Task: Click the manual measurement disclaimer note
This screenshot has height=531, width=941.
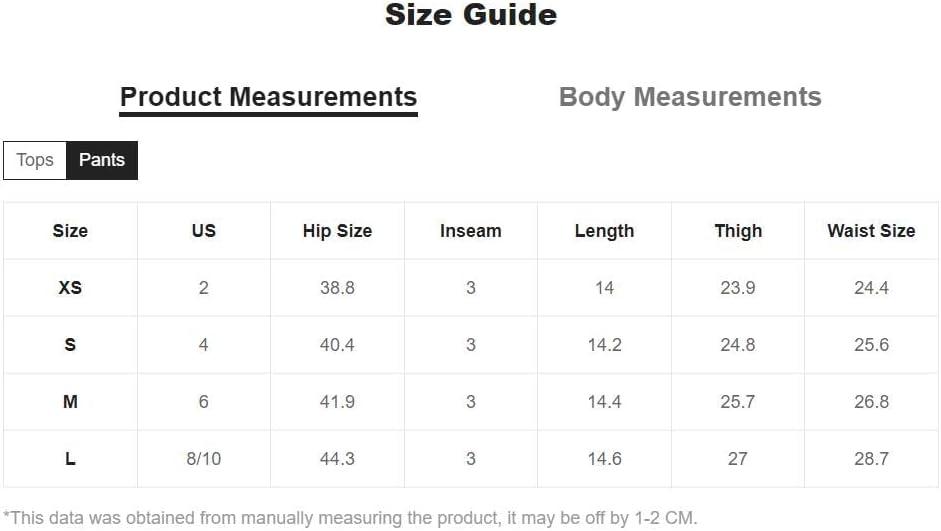Action: pyautogui.click(x=350, y=518)
